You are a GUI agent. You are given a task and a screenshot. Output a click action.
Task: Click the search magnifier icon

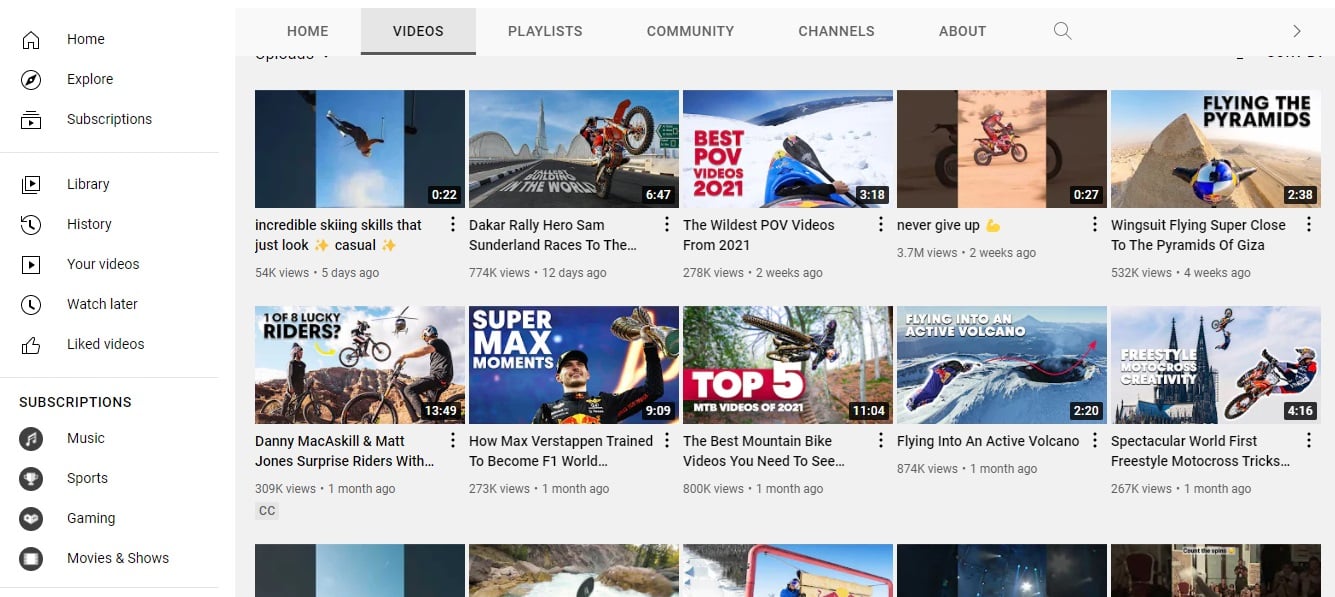coord(1062,31)
